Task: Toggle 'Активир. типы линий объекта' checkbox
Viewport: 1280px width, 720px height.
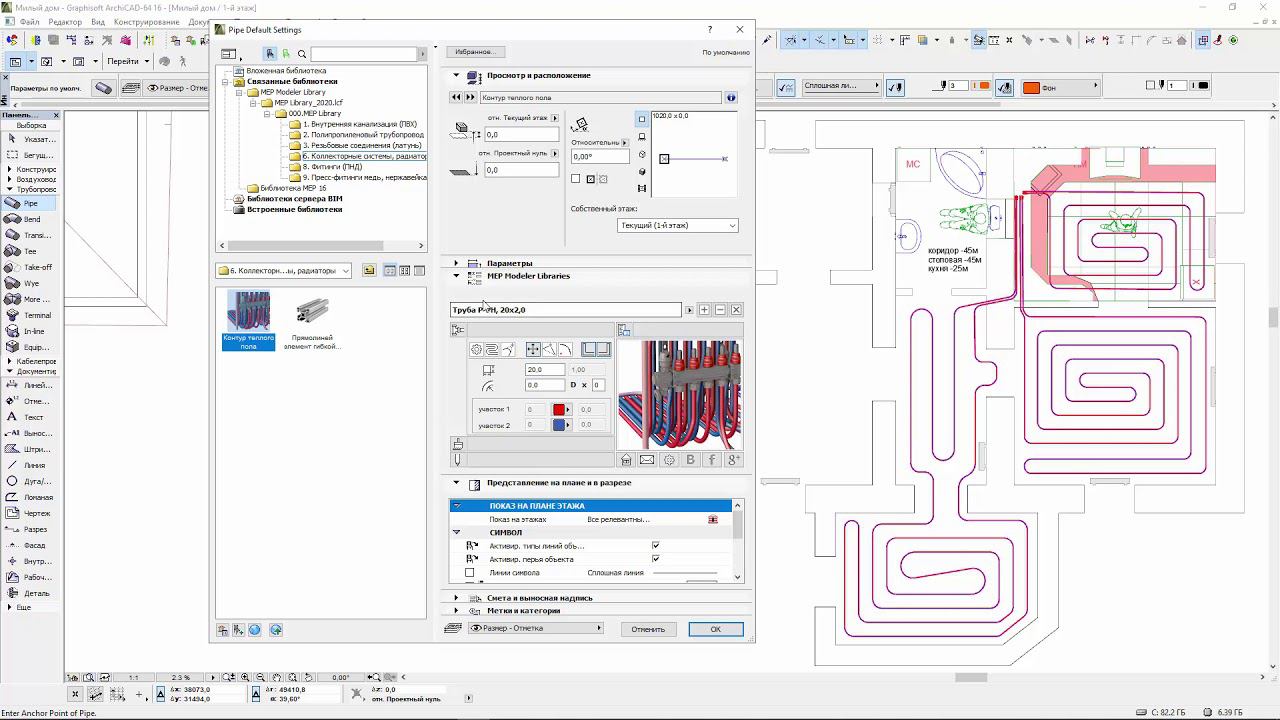Action: coord(655,546)
